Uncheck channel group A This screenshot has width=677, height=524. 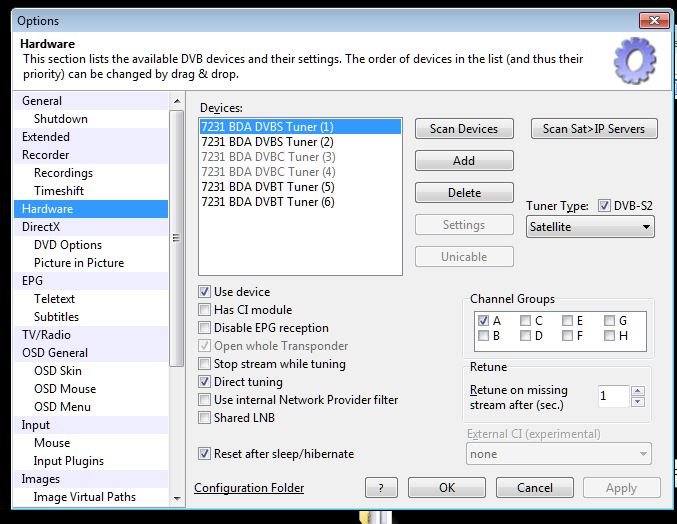point(484,321)
